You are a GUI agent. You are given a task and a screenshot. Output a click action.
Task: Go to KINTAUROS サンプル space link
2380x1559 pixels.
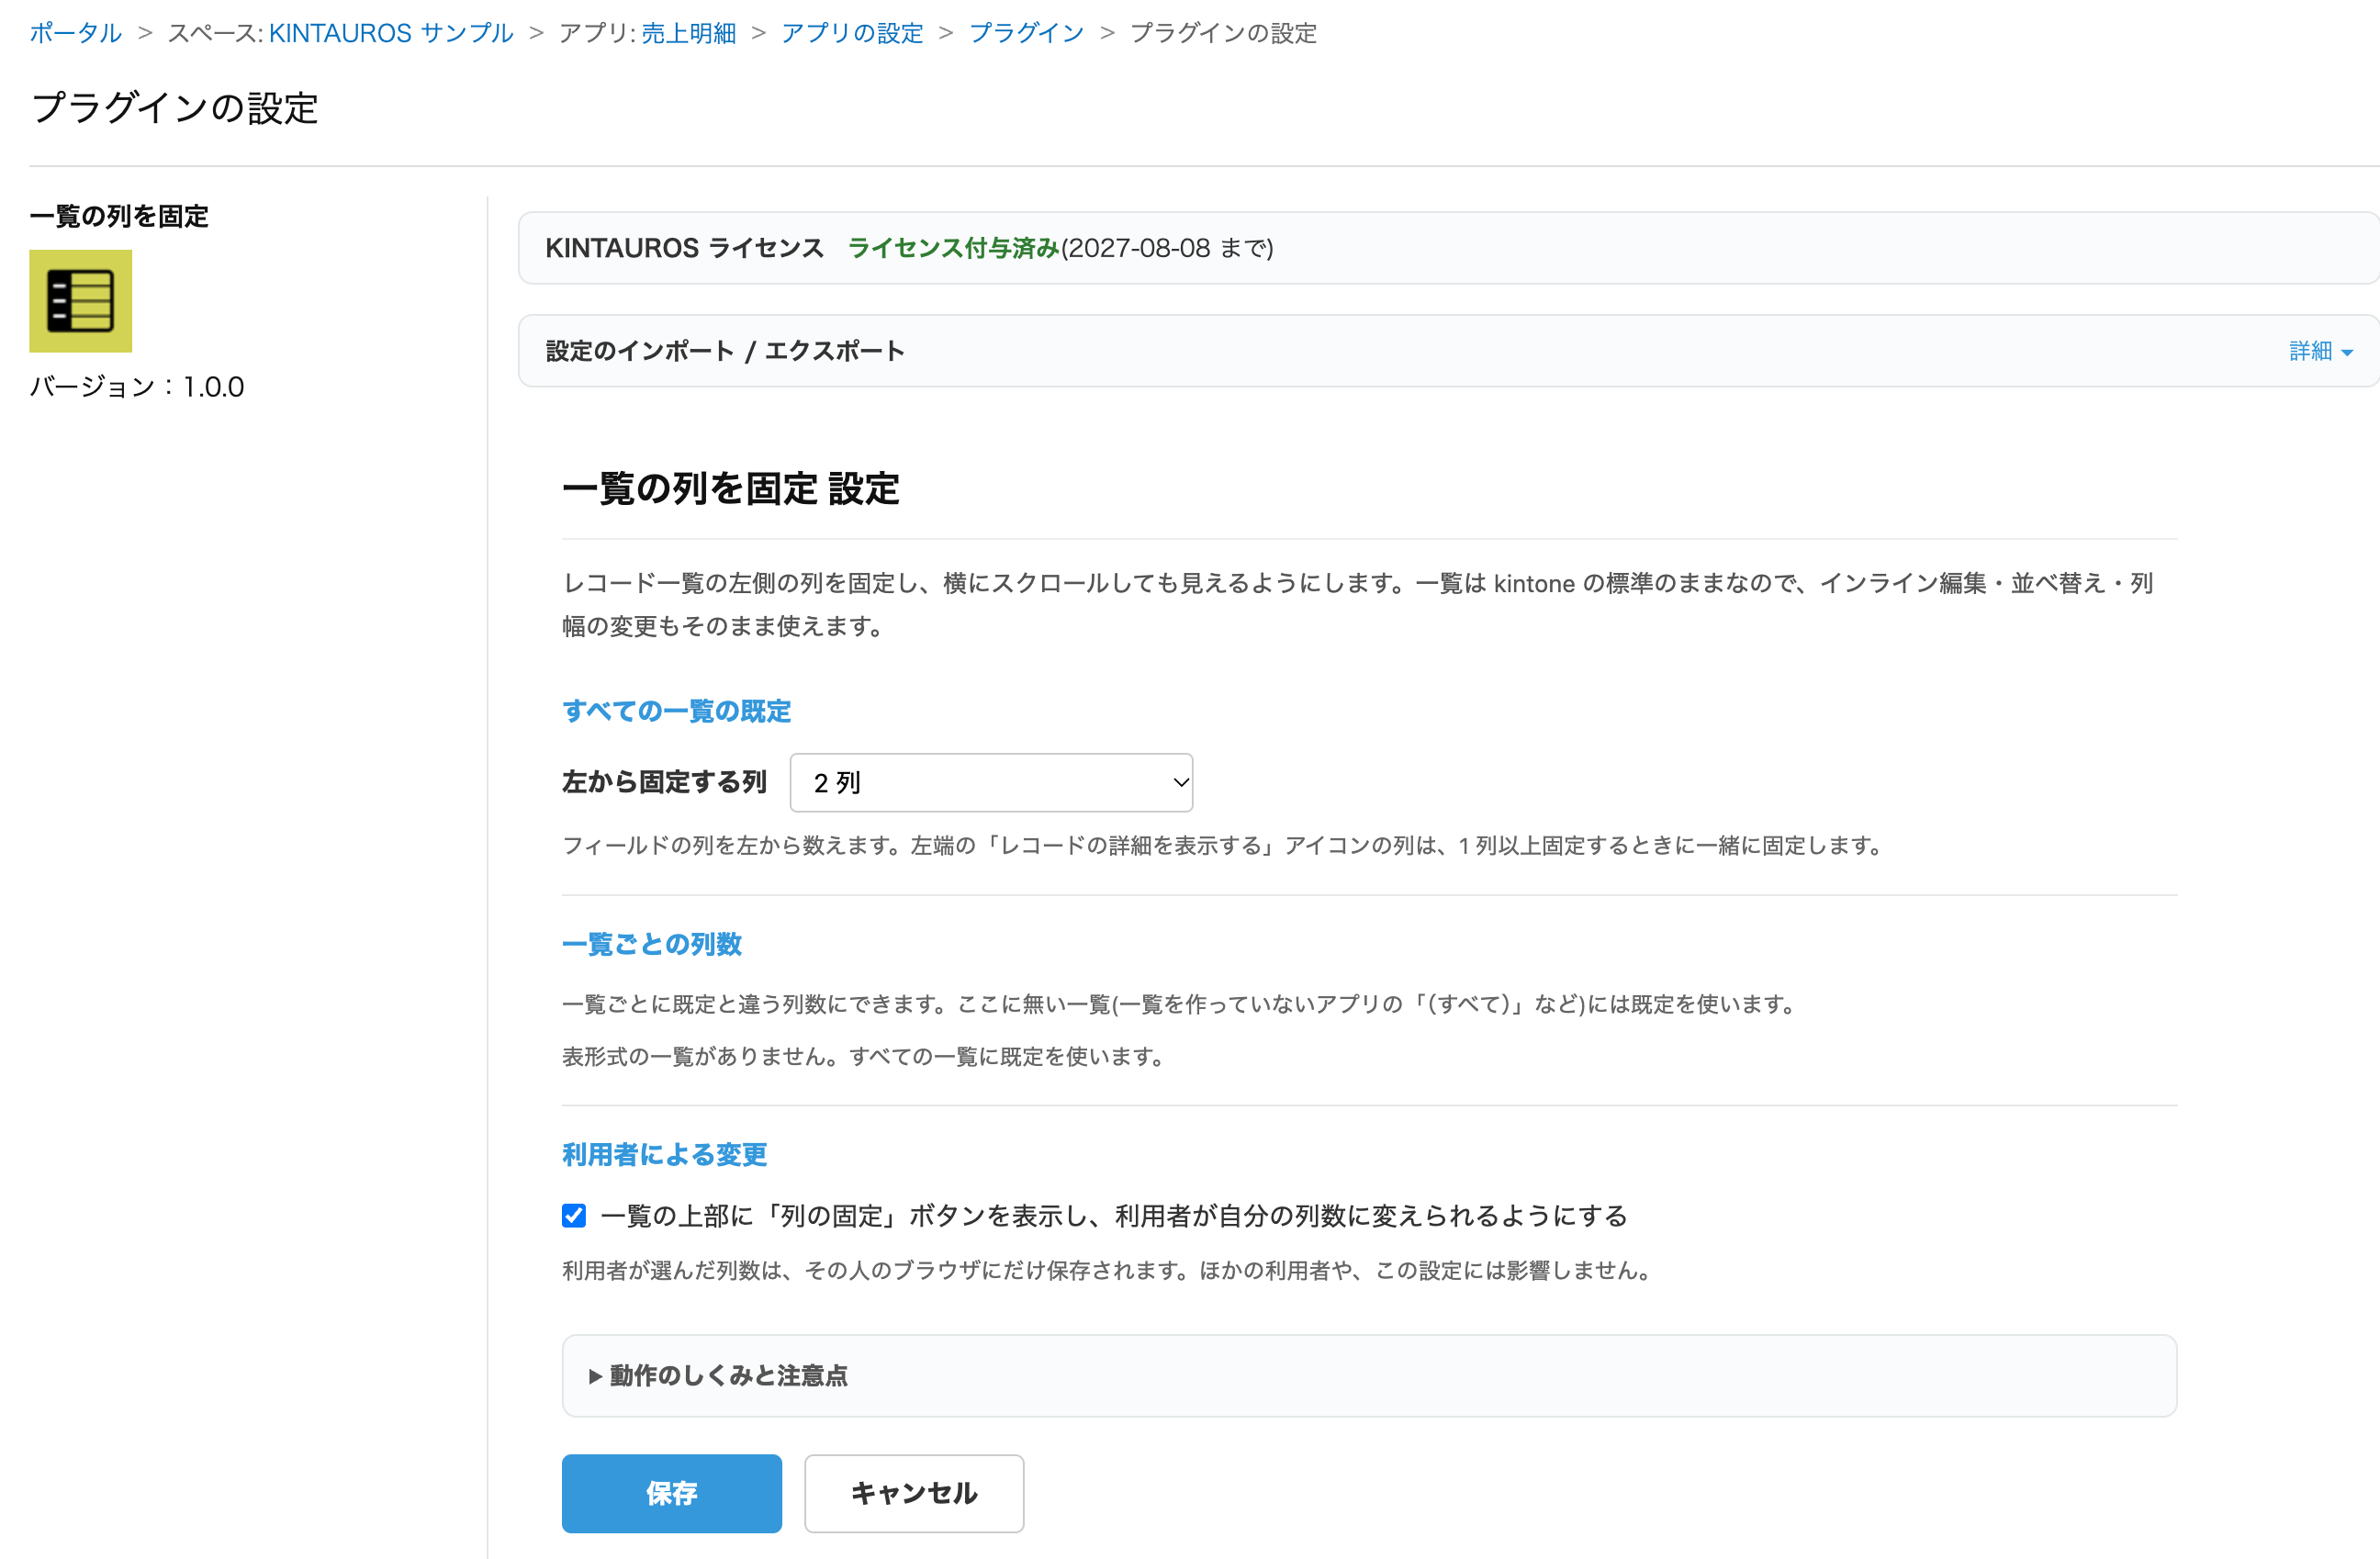[x=391, y=33]
